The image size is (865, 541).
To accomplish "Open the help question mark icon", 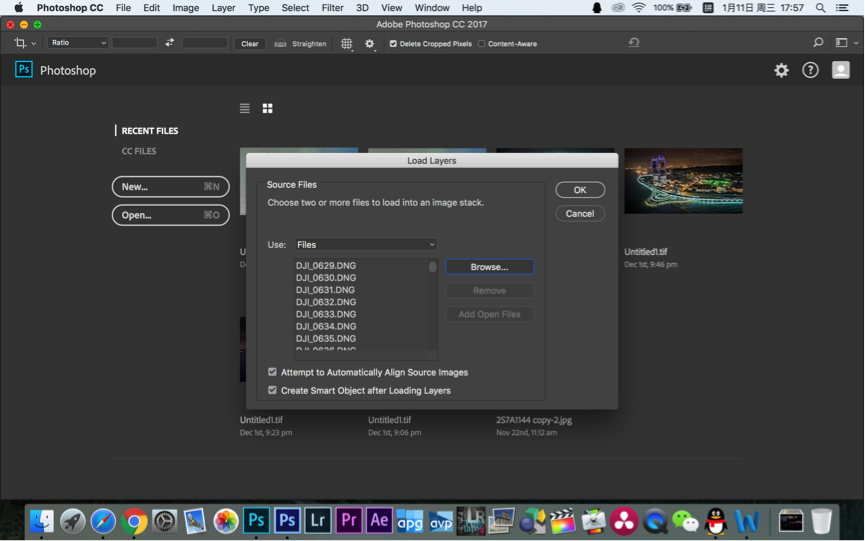I will coord(810,70).
